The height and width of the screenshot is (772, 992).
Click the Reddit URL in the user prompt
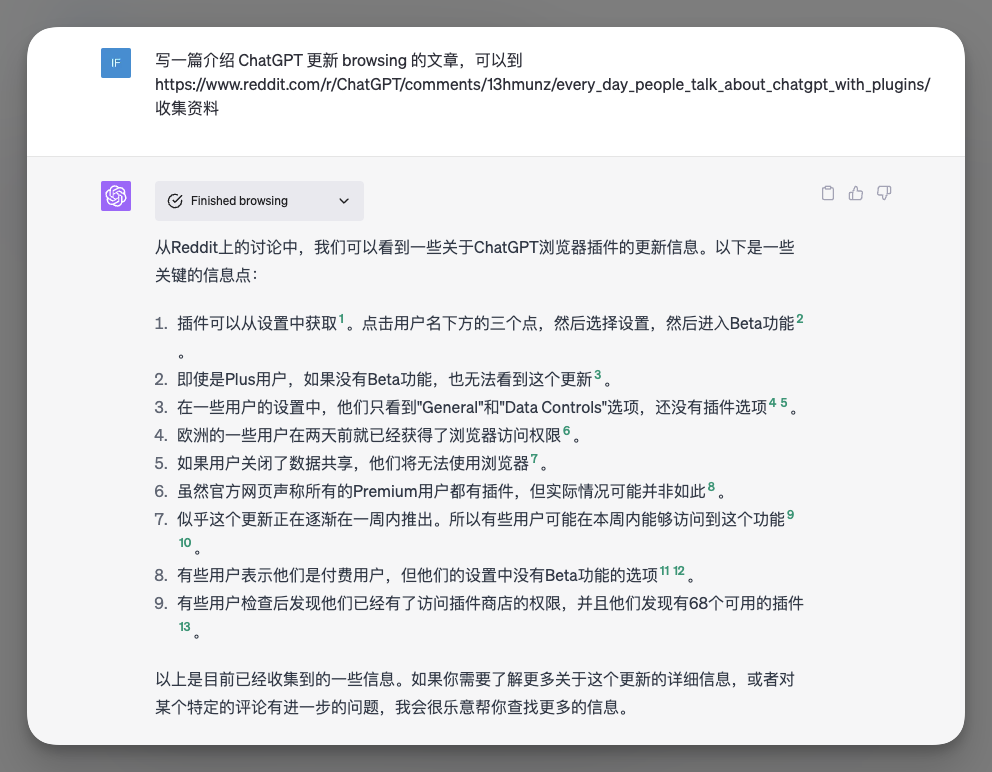click(x=543, y=85)
